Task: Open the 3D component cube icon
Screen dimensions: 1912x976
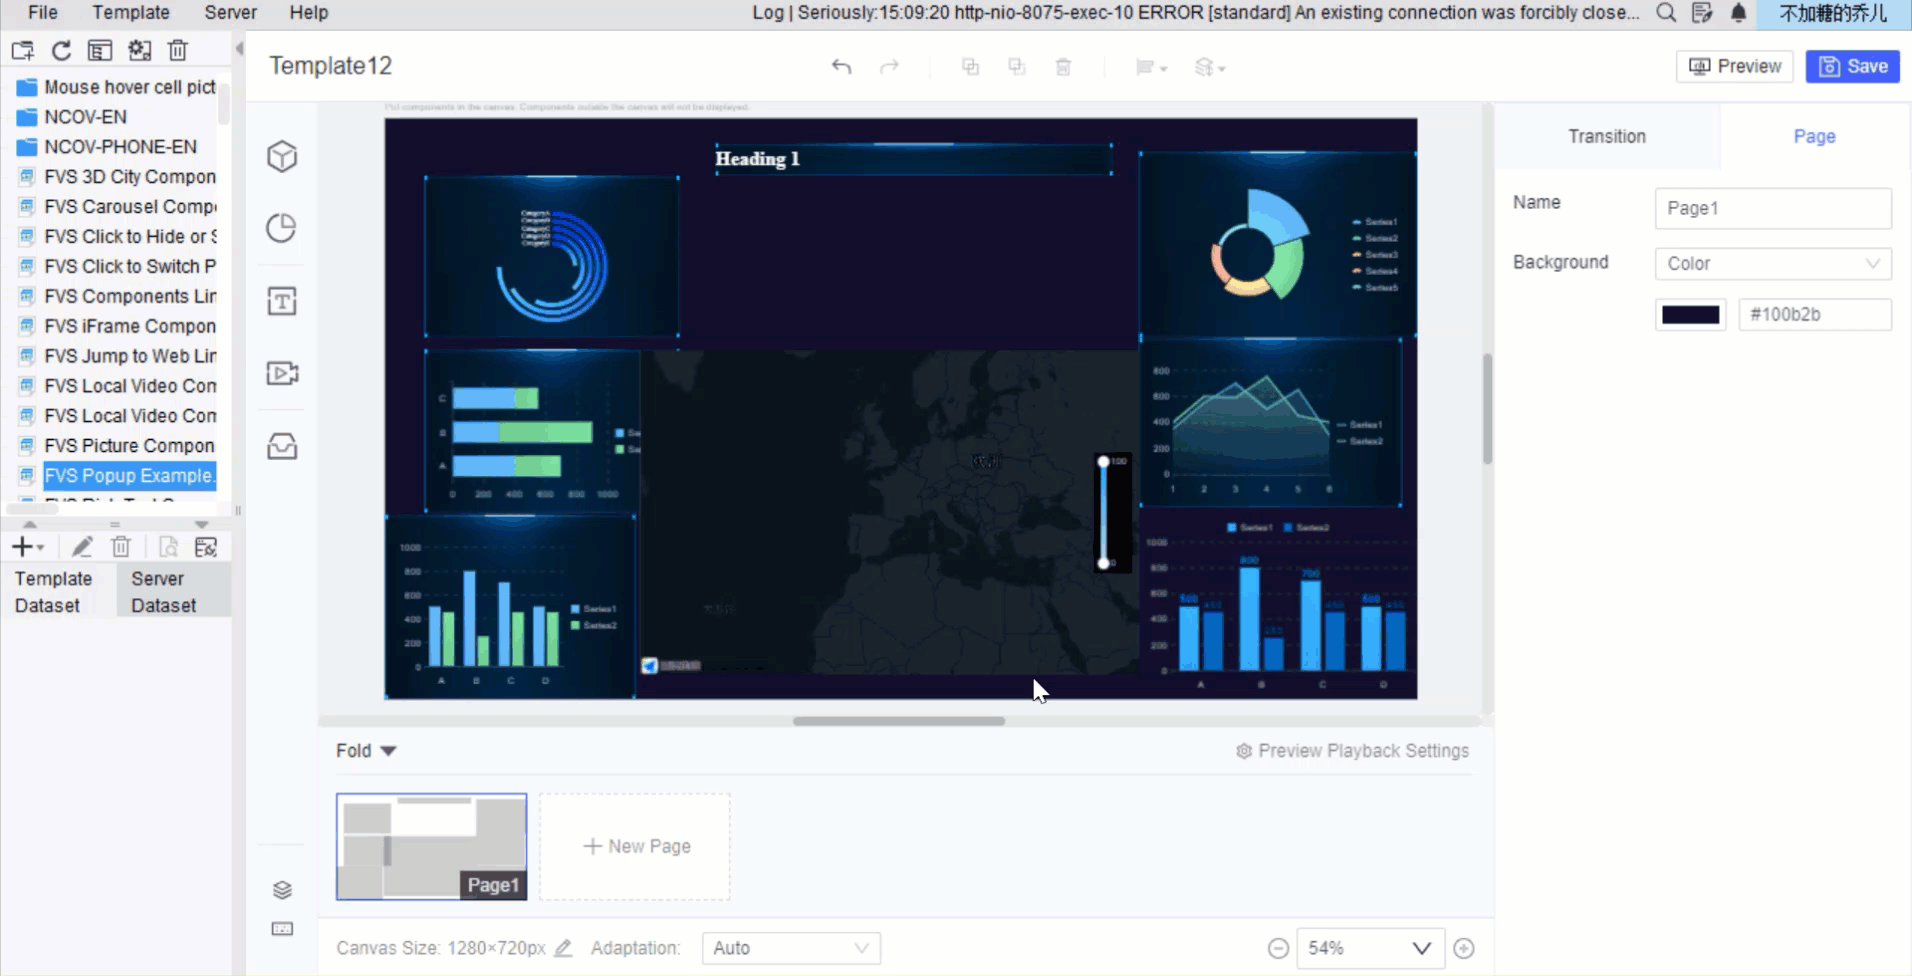Action: pos(282,156)
